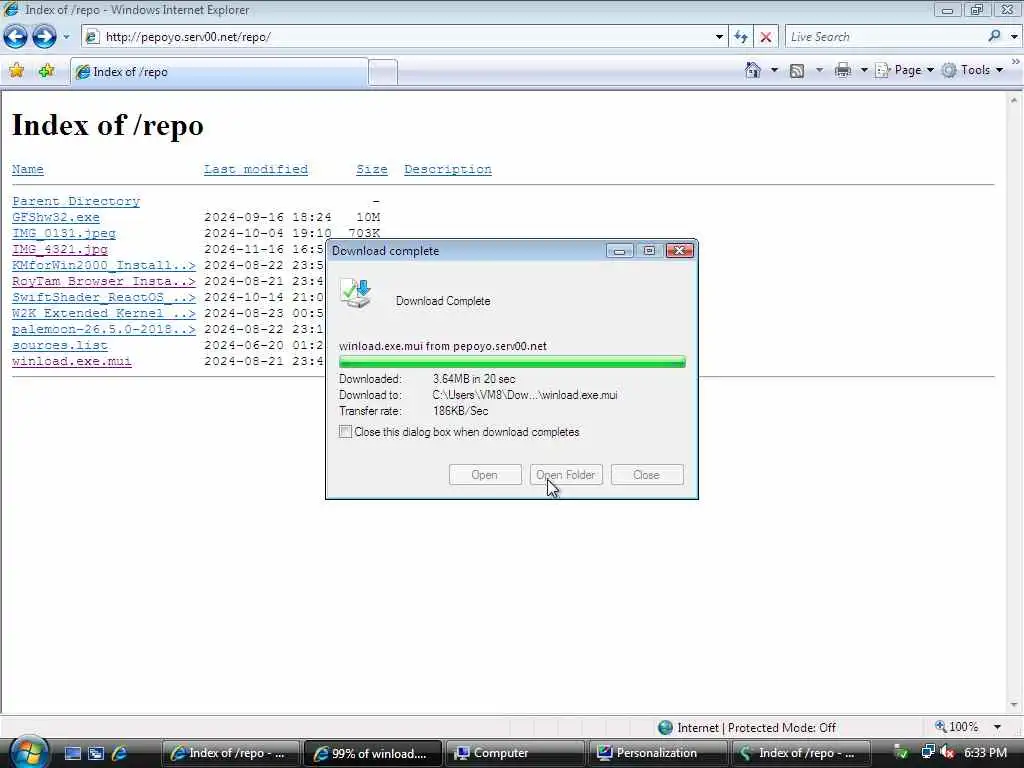Switch to Computer taskbar window
1024x768 pixels.
(x=515, y=753)
